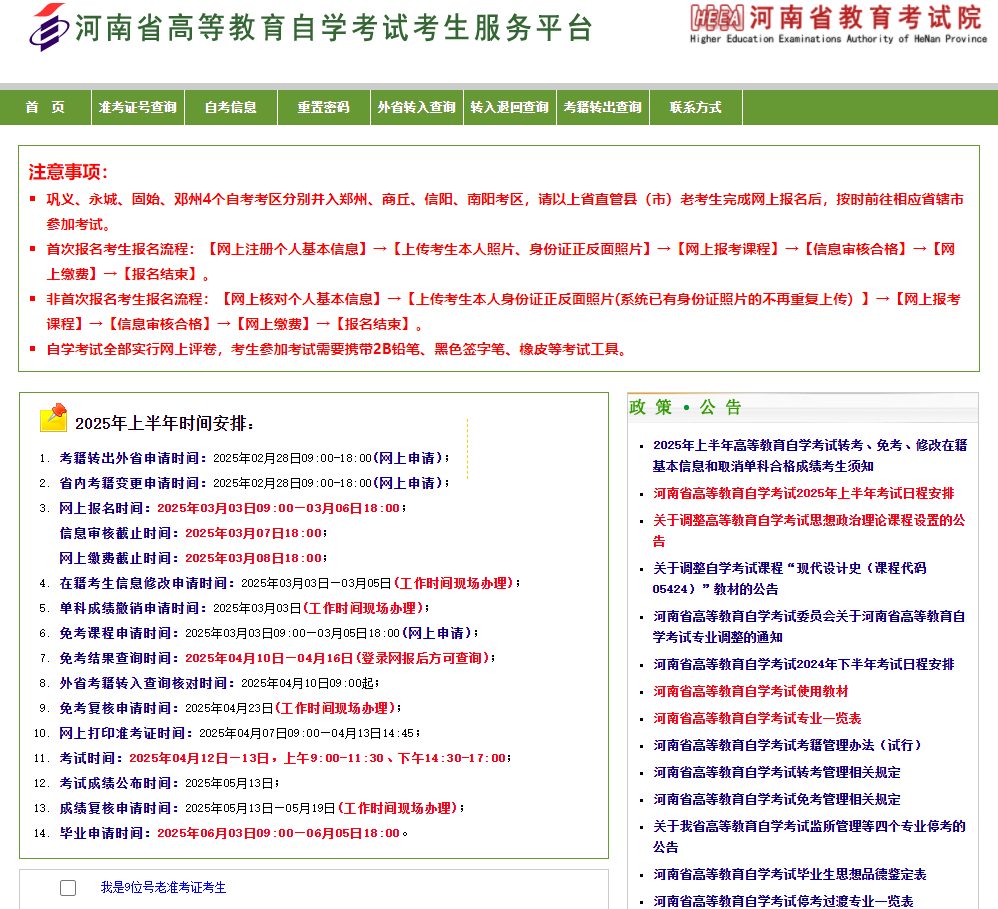This screenshot has width=998, height=909.
Task: Open 考籍转出查询 in the menu bar
Action: point(603,106)
